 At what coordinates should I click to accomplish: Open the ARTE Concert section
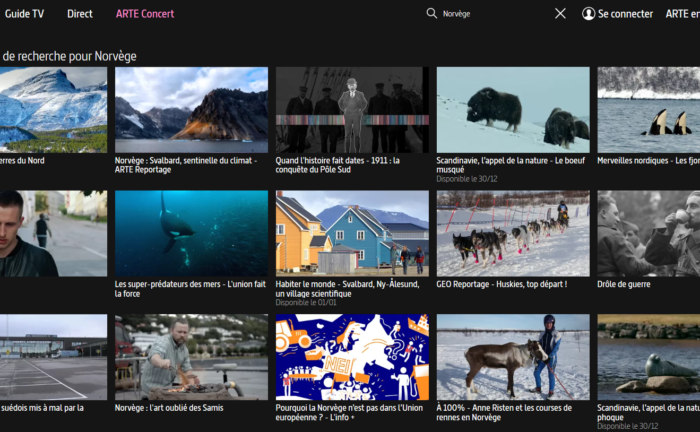click(144, 14)
